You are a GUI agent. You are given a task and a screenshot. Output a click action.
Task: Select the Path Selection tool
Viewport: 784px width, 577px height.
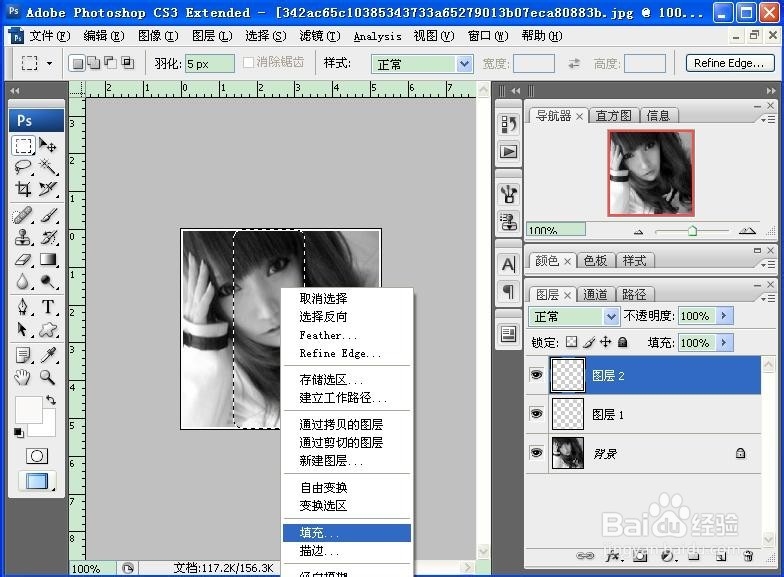(23, 329)
